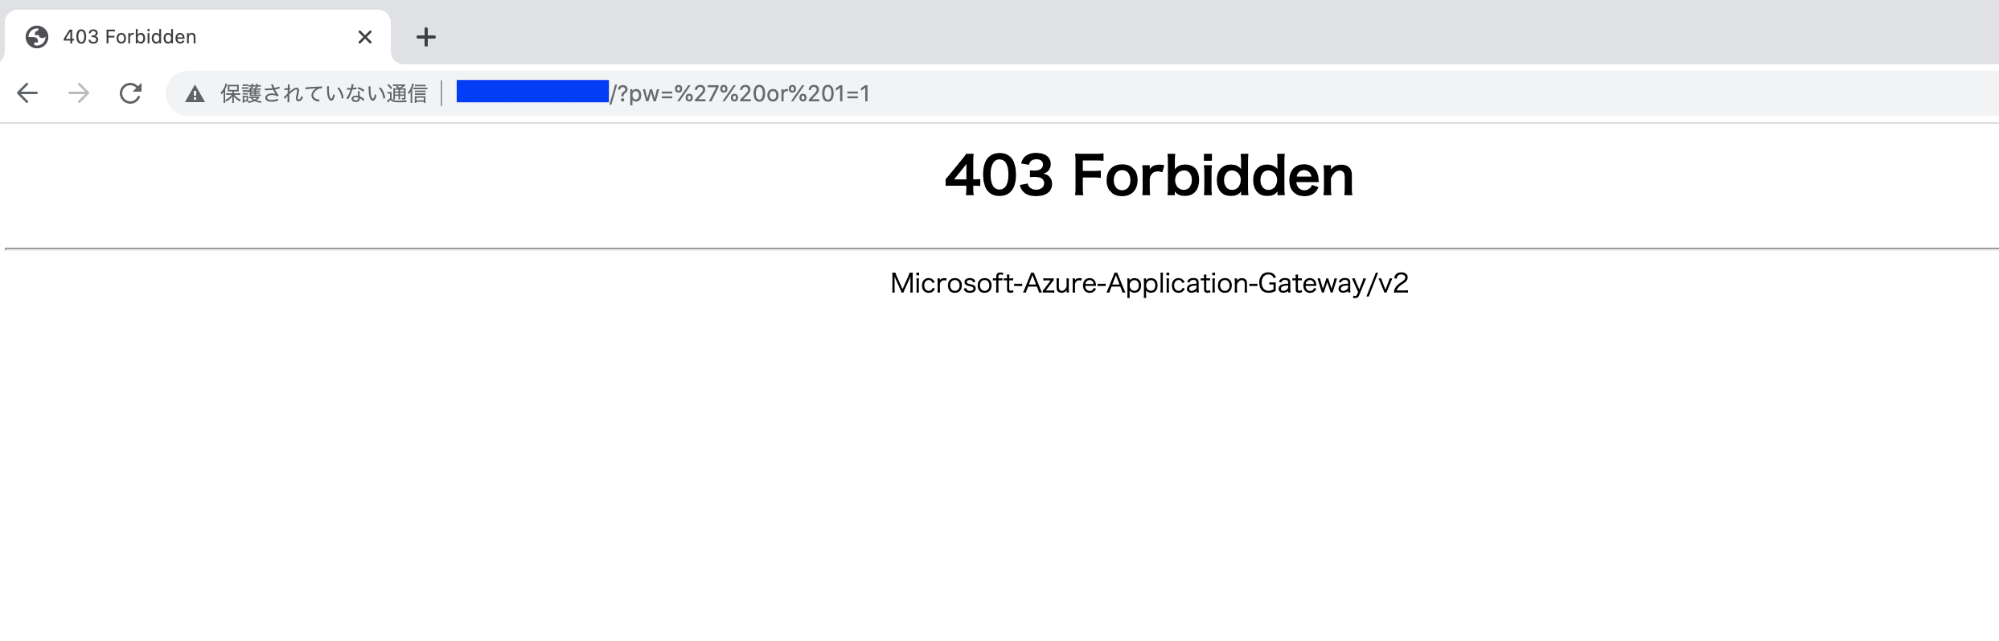
Task: Select the 403 Forbidden tab
Action: 198,37
